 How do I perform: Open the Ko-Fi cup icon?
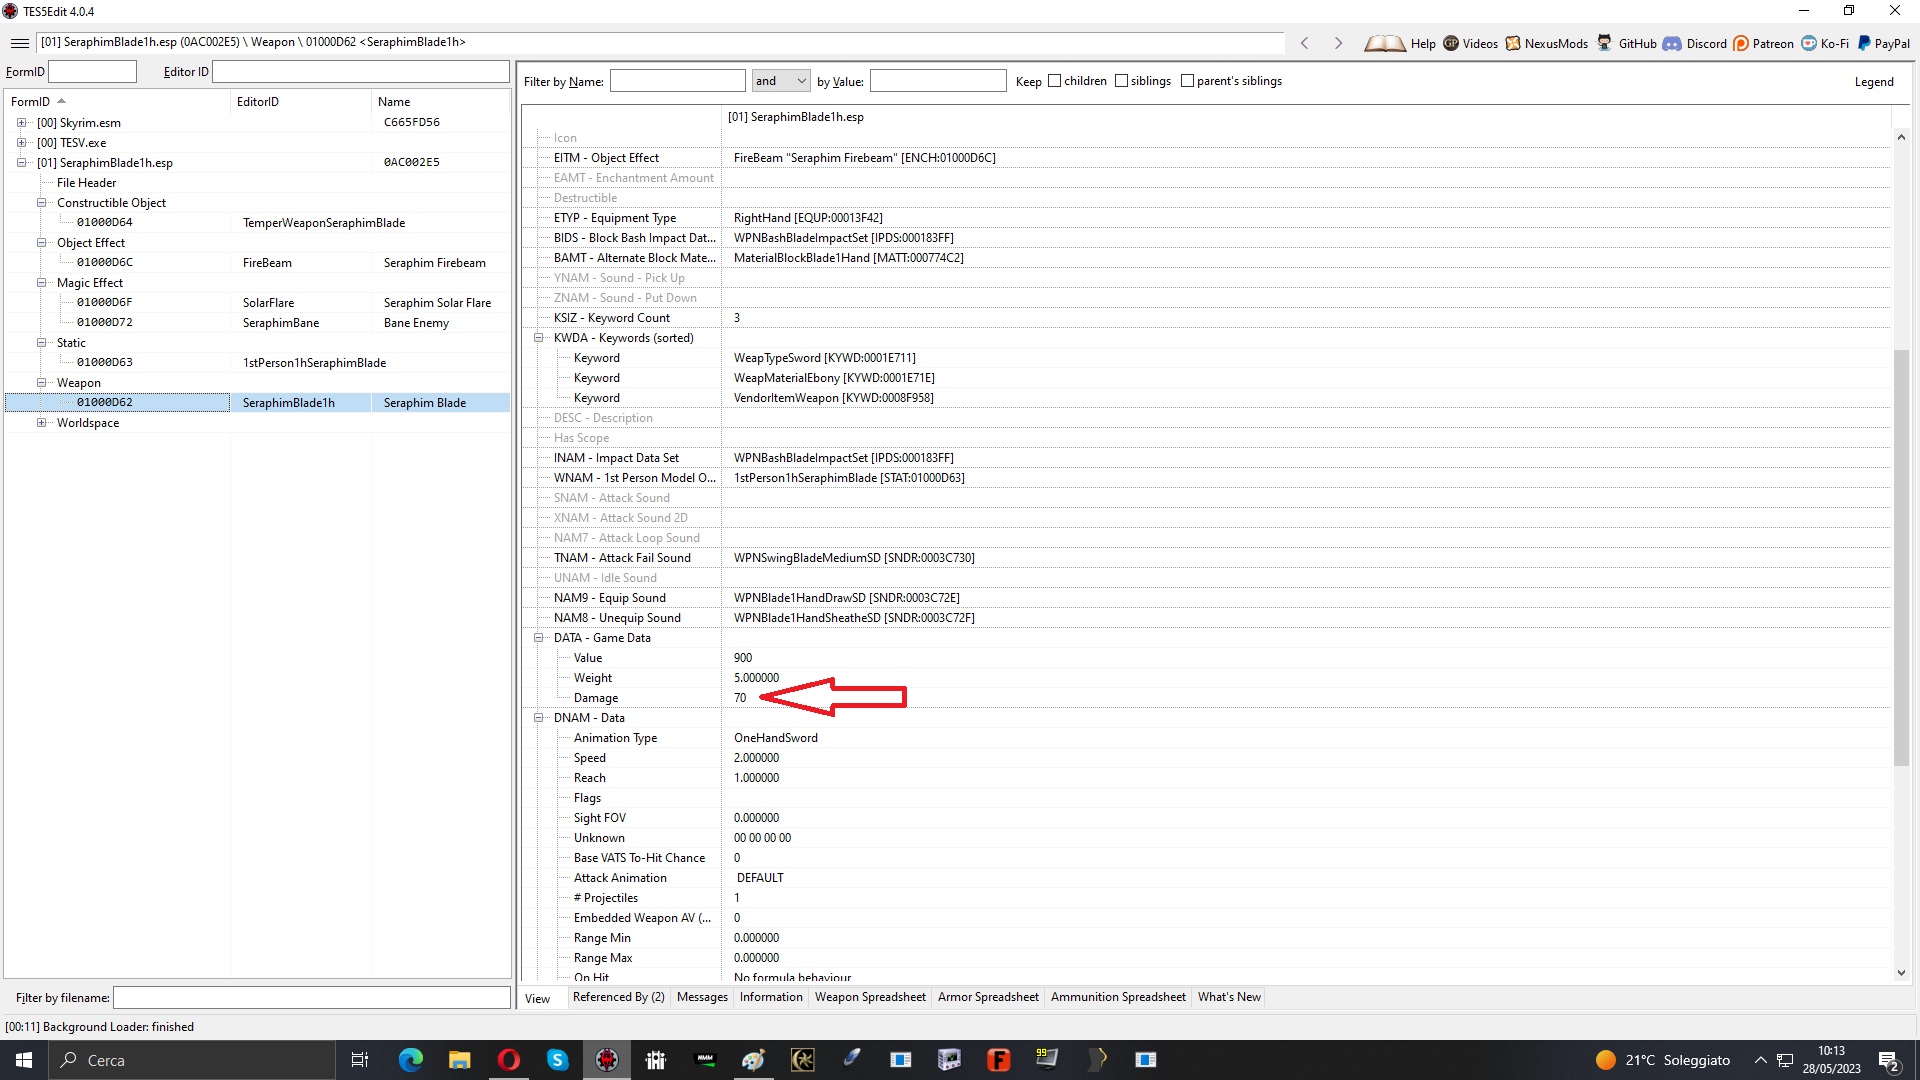(1809, 43)
